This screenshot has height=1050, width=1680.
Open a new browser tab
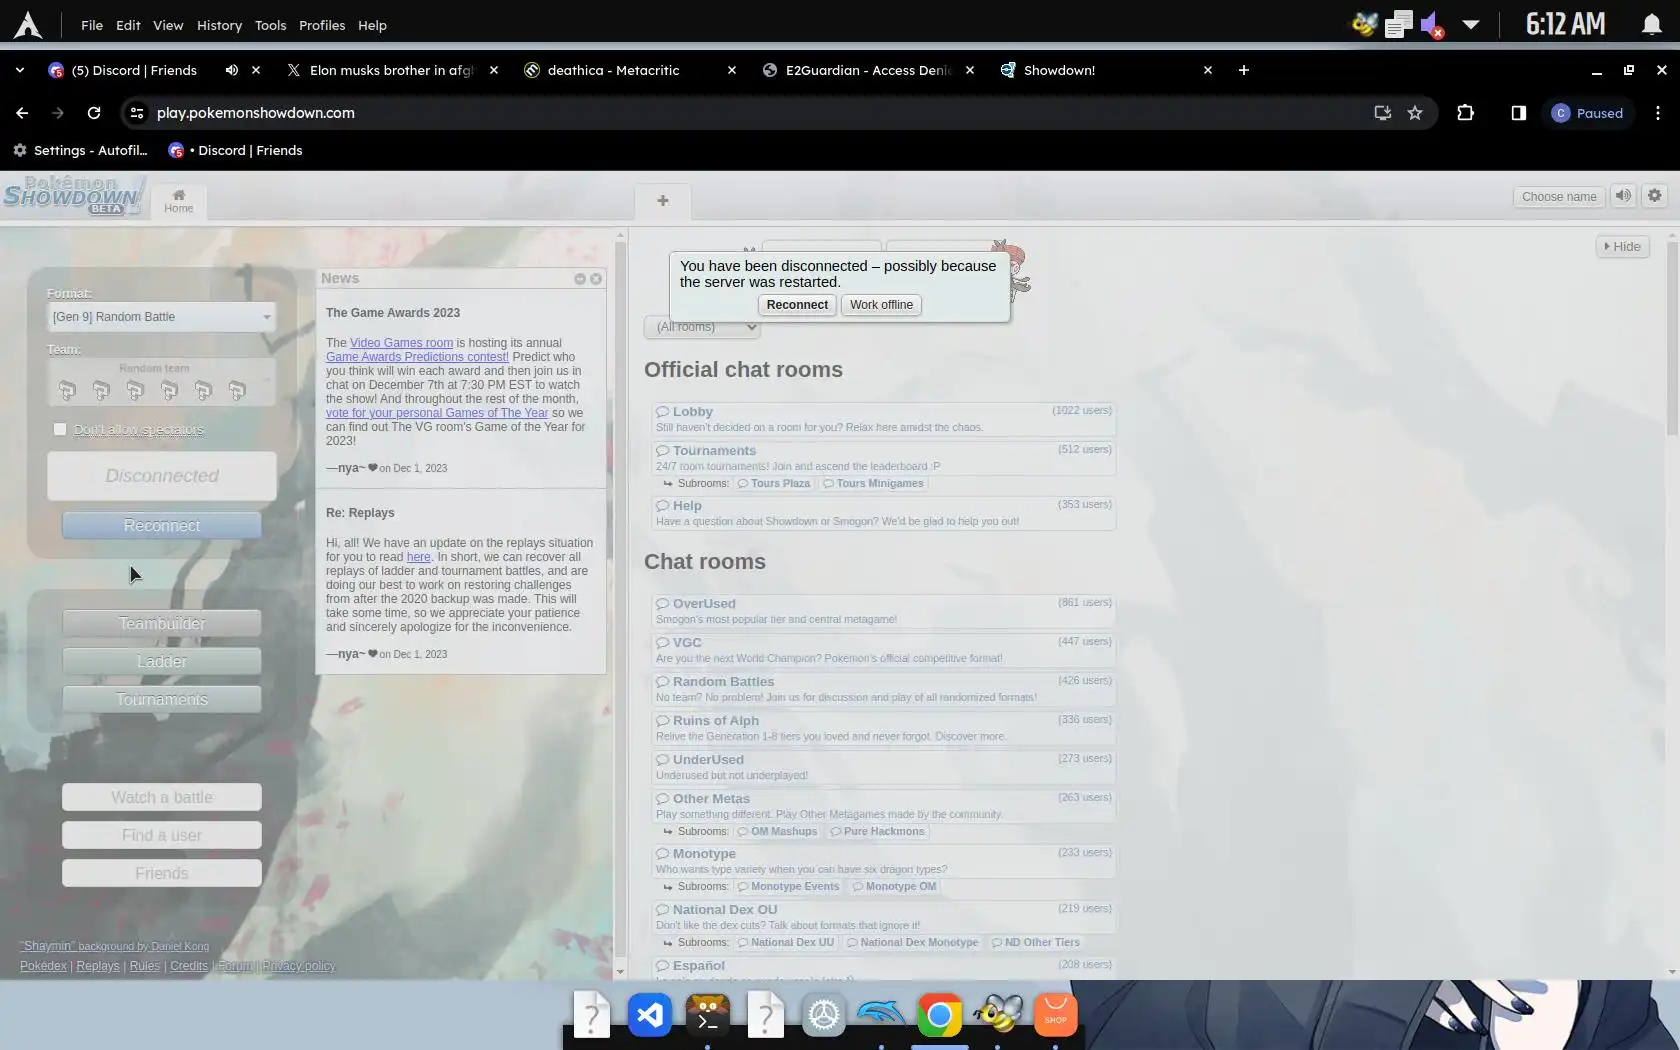(x=1244, y=70)
